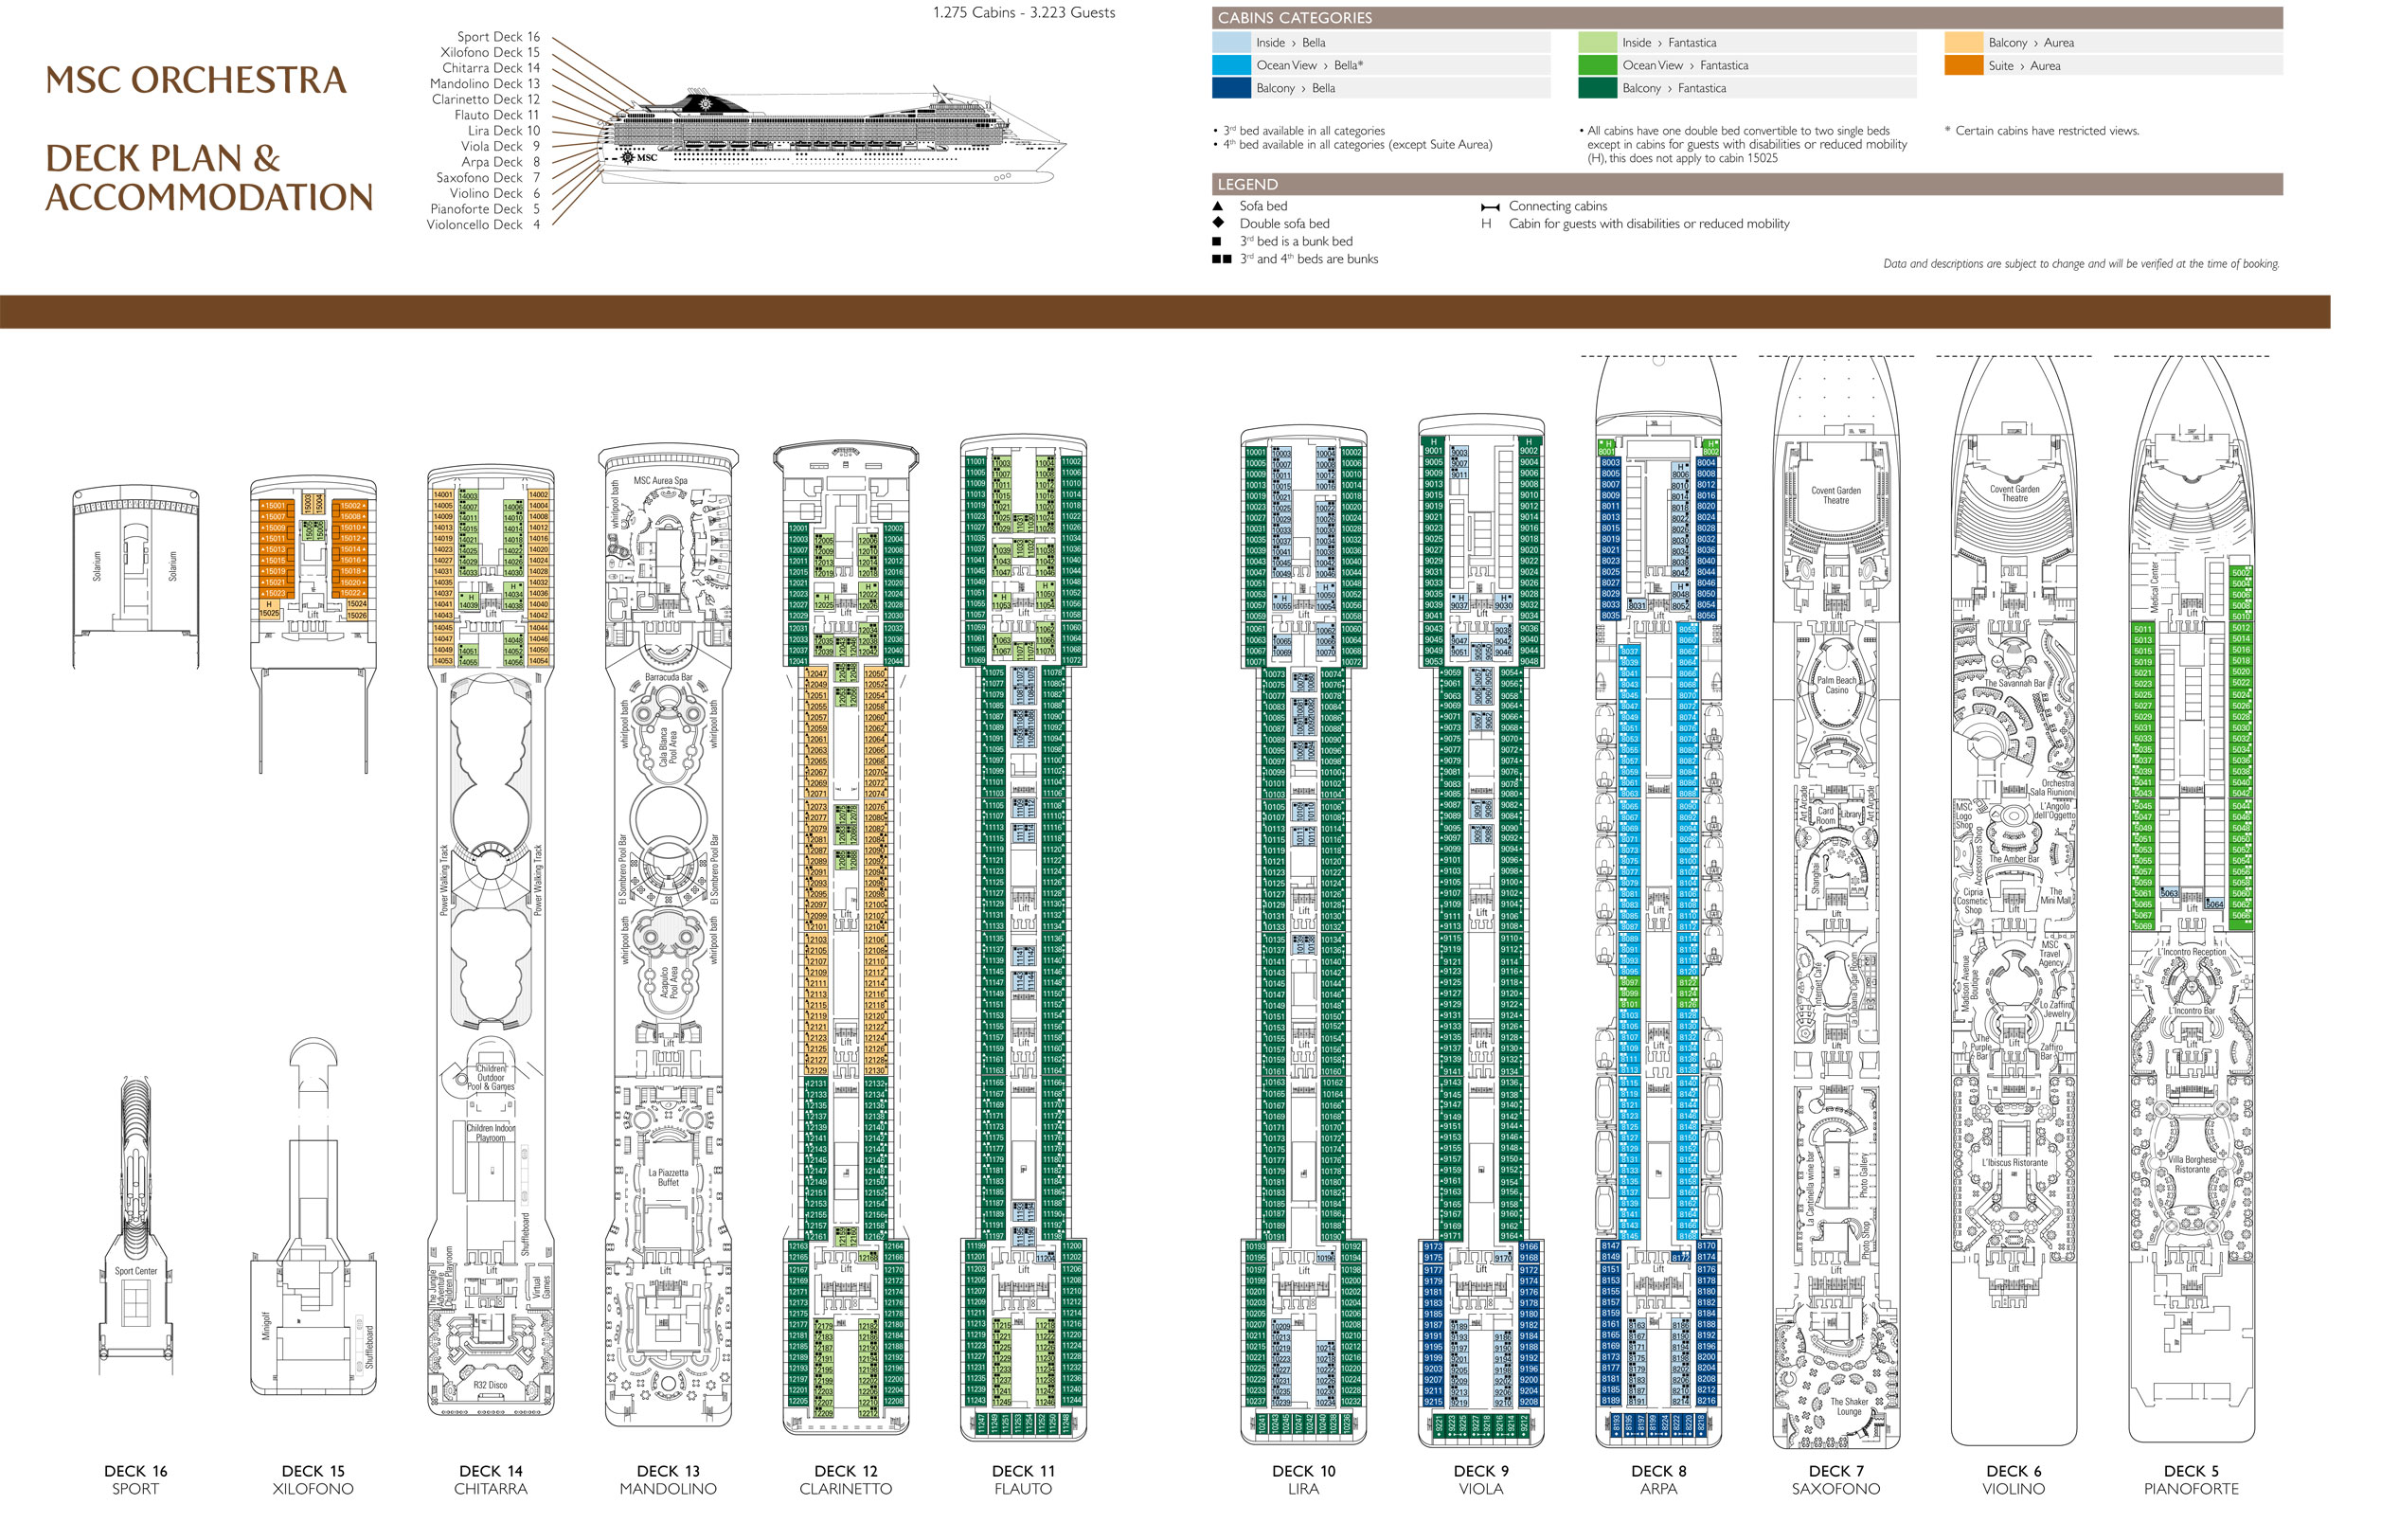Click the 'Saxofono Deck 7' ship label
Viewport: 2381px width, 1540px height.
(488, 178)
